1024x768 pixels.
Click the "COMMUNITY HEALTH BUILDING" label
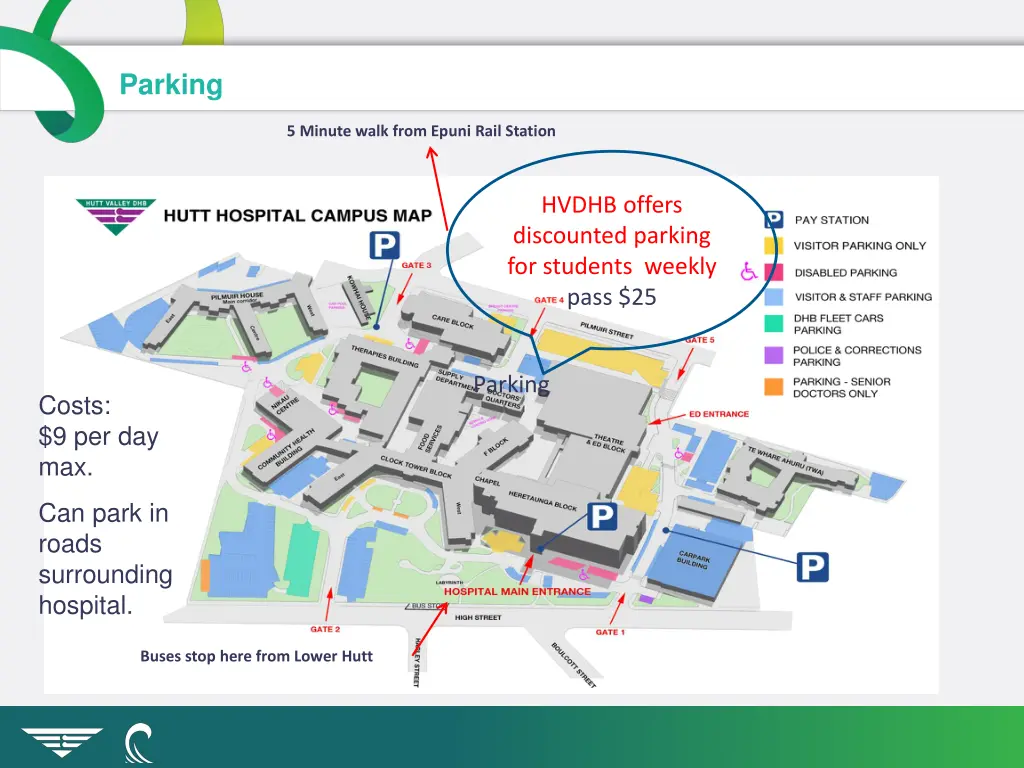(x=287, y=449)
